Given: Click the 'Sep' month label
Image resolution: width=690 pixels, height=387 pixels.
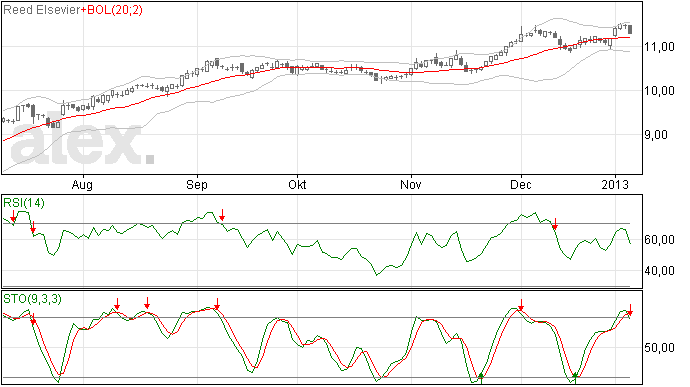Looking at the screenshot, I should pos(197,184).
